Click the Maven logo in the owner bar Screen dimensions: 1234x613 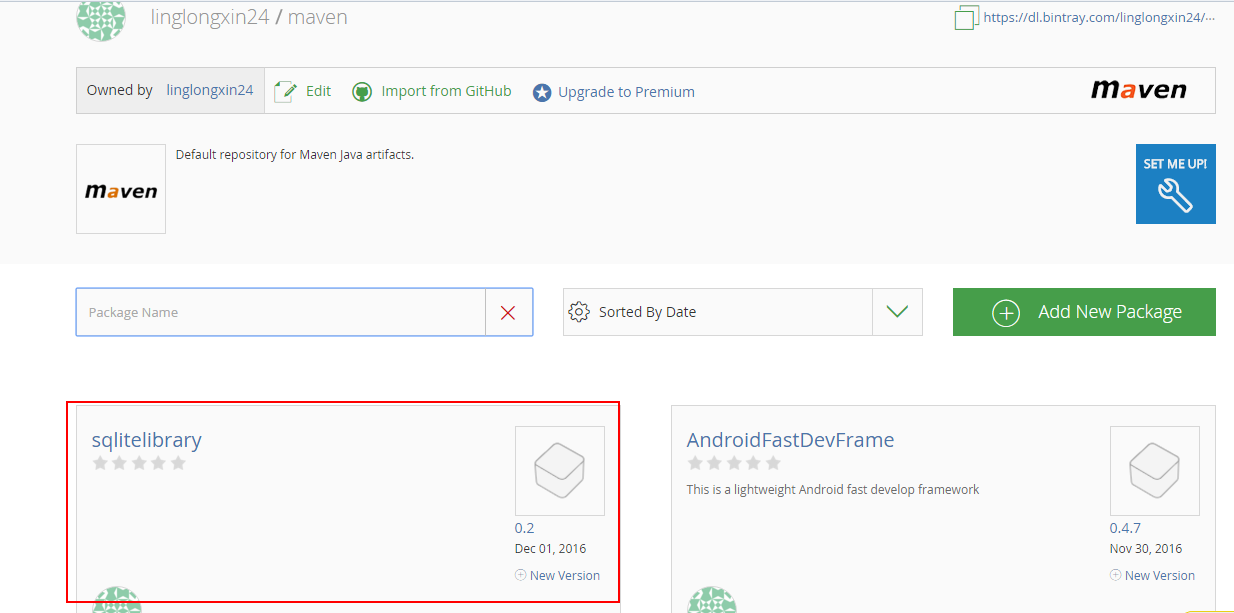point(1139,90)
